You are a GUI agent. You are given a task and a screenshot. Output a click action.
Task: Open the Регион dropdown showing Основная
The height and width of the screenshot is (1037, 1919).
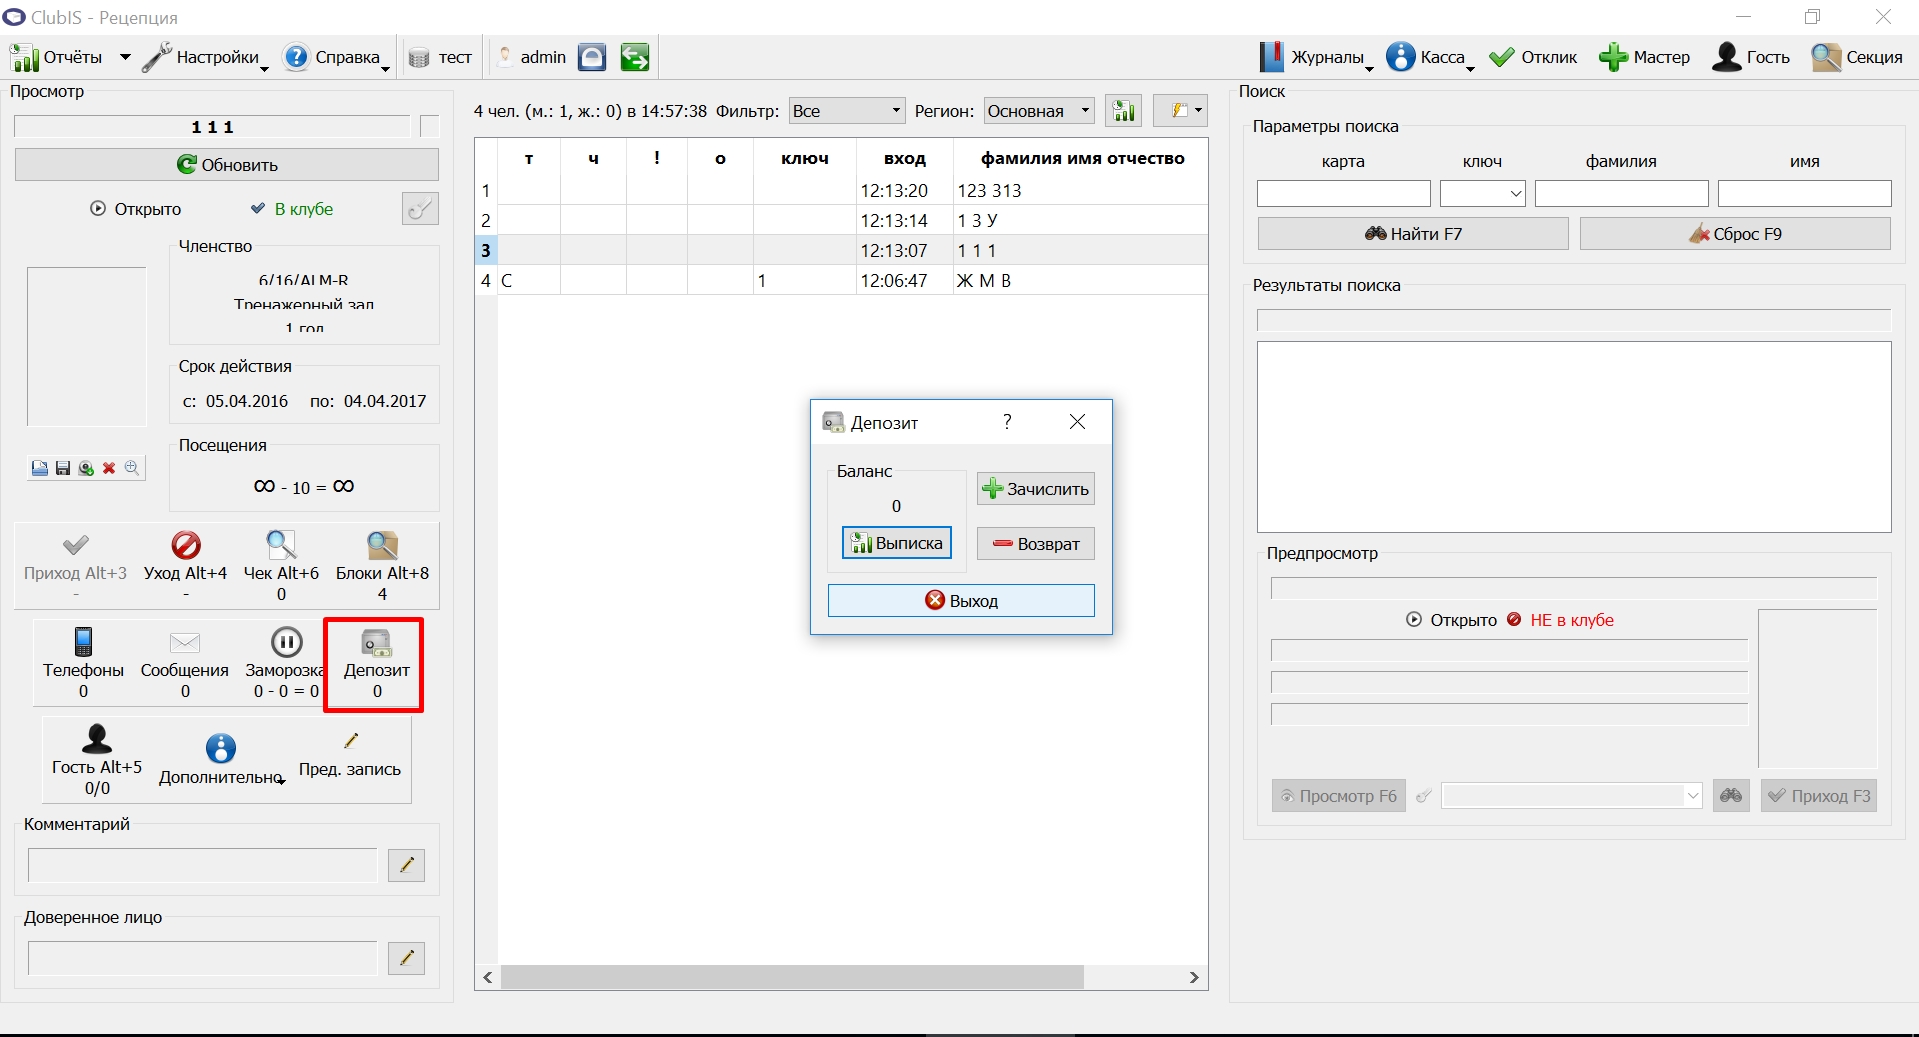1039,111
